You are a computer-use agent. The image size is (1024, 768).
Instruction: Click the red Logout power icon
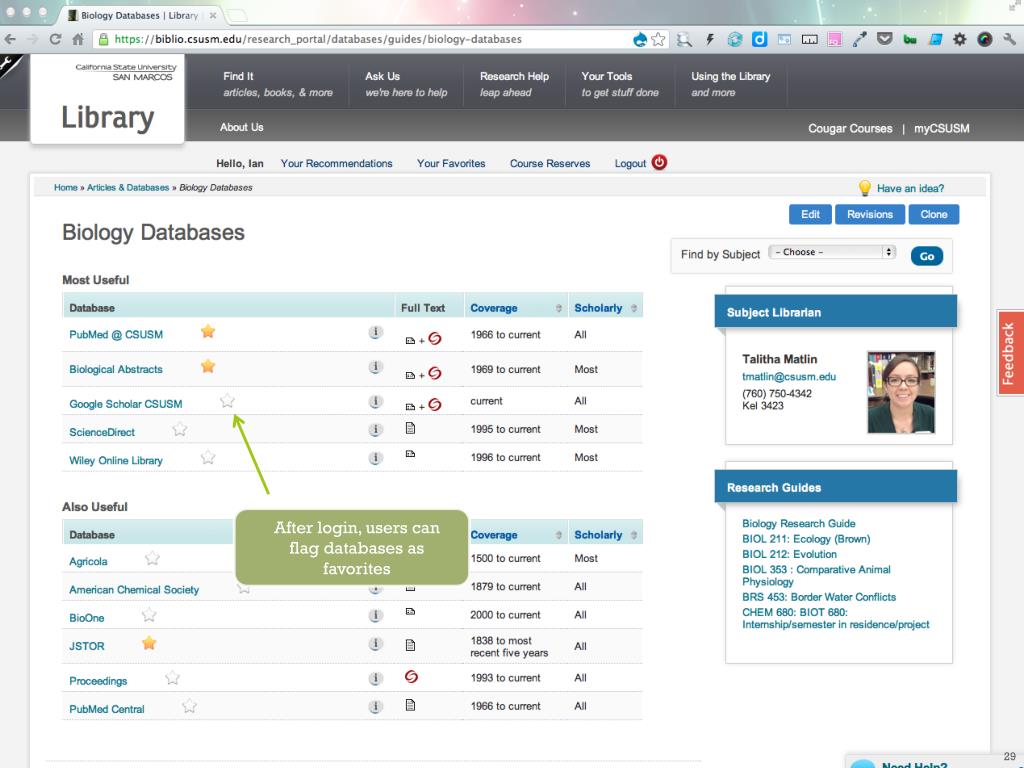click(x=659, y=163)
